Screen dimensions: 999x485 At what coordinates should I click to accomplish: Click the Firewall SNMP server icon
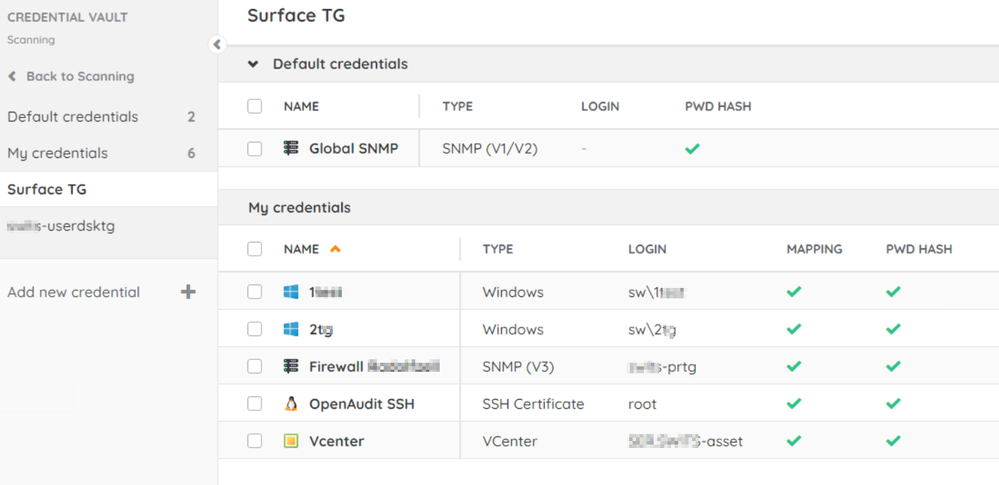click(291, 366)
